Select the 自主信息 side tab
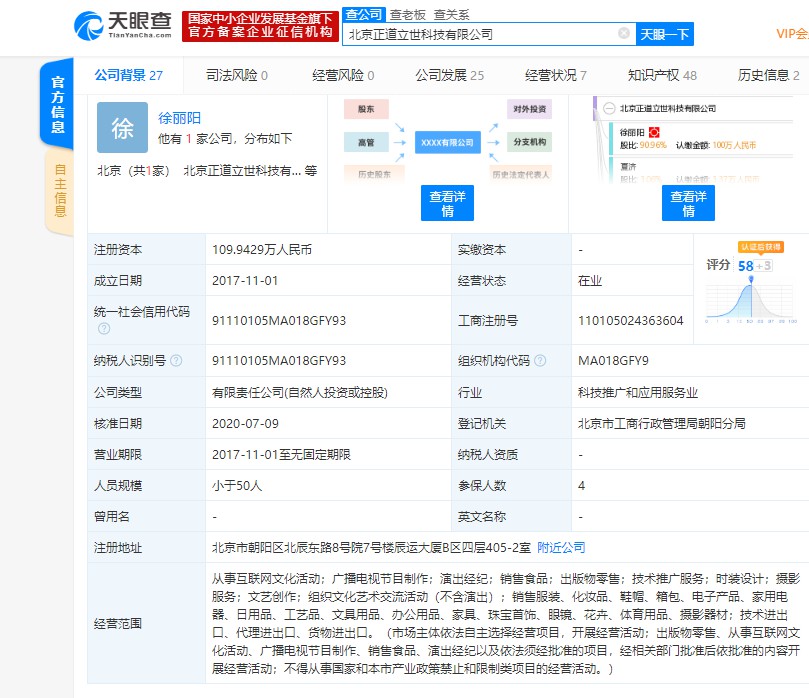The height and width of the screenshot is (698, 809). tap(59, 191)
